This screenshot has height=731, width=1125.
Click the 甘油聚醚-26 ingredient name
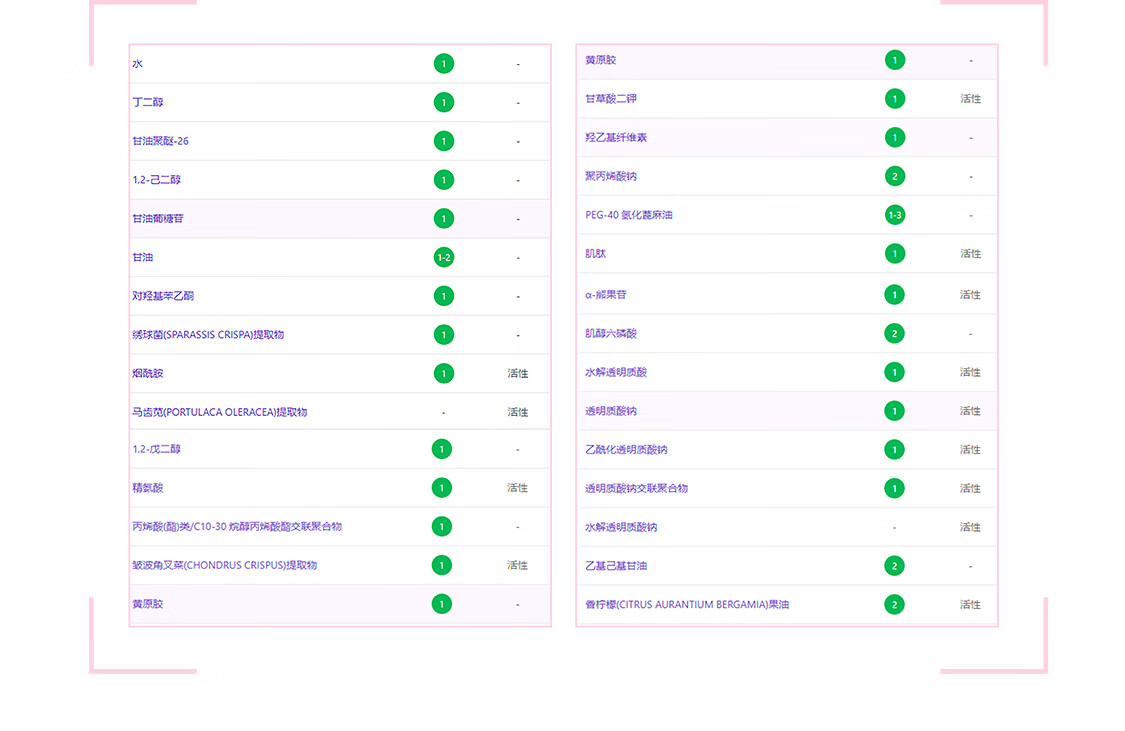161,141
